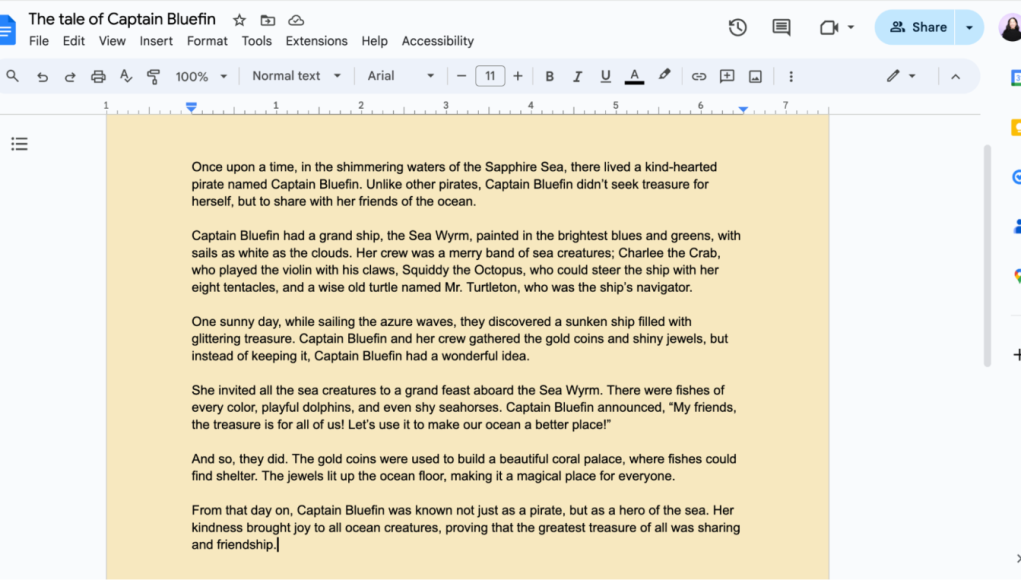Open the text color picker

pos(634,76)
